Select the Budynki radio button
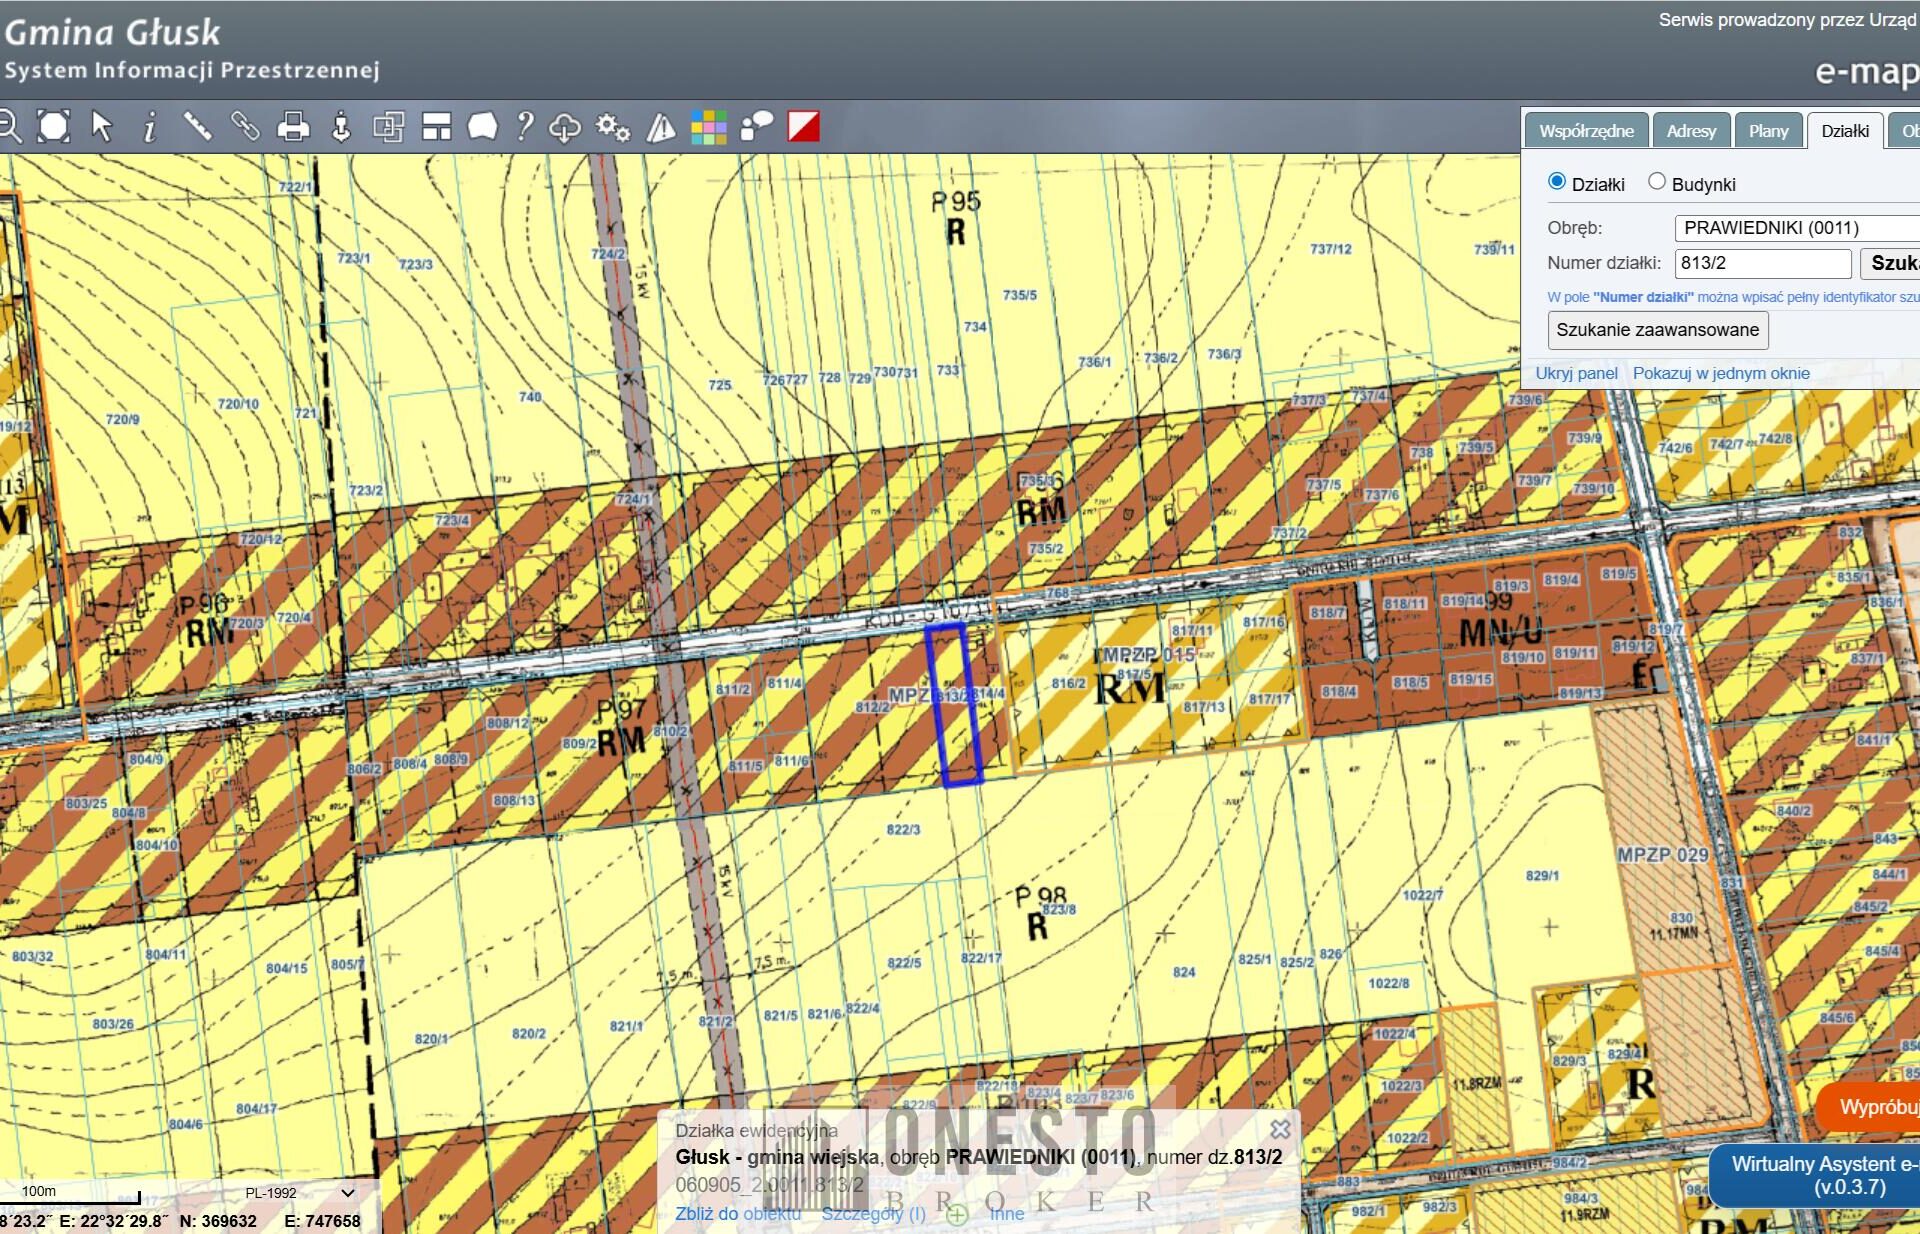 [x=1657, y=182]
